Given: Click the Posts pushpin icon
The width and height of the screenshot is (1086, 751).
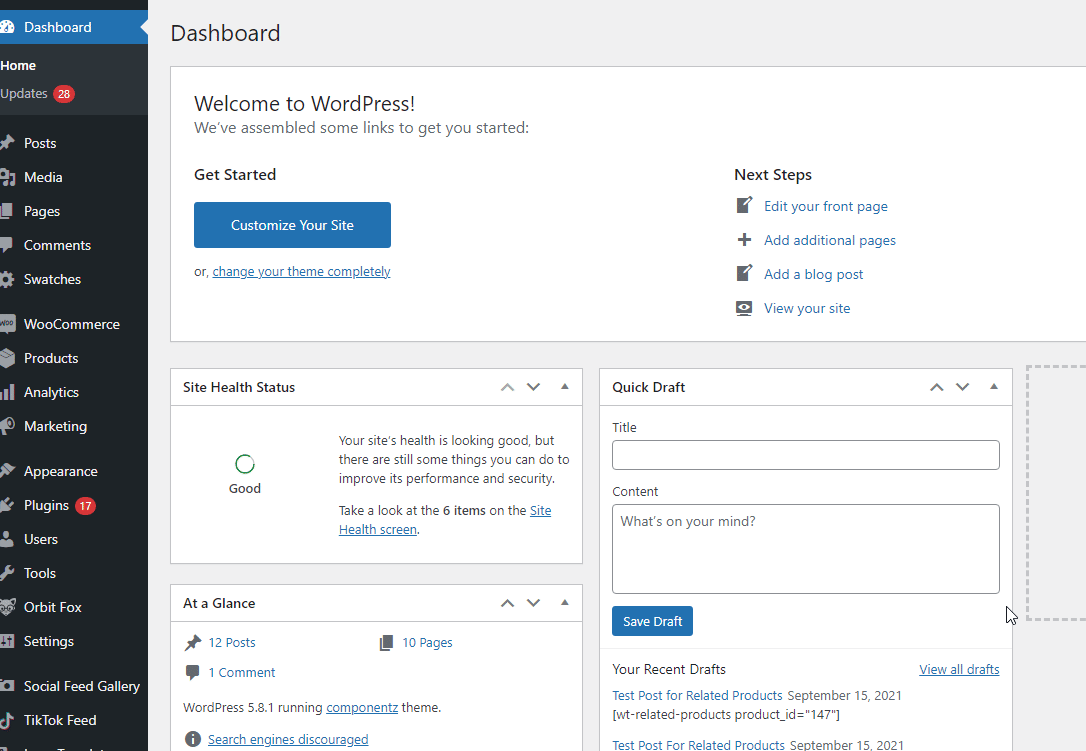Looking at the screenshot, I should coord(7,143).
